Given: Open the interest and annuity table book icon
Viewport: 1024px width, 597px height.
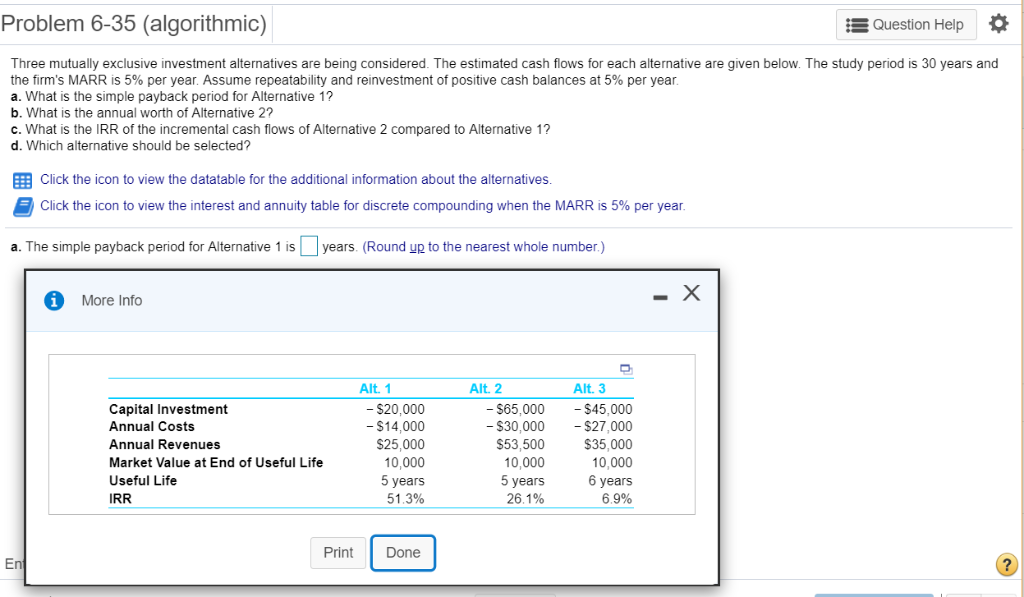Looking at the screenshot, I should (x=20, y=206).
